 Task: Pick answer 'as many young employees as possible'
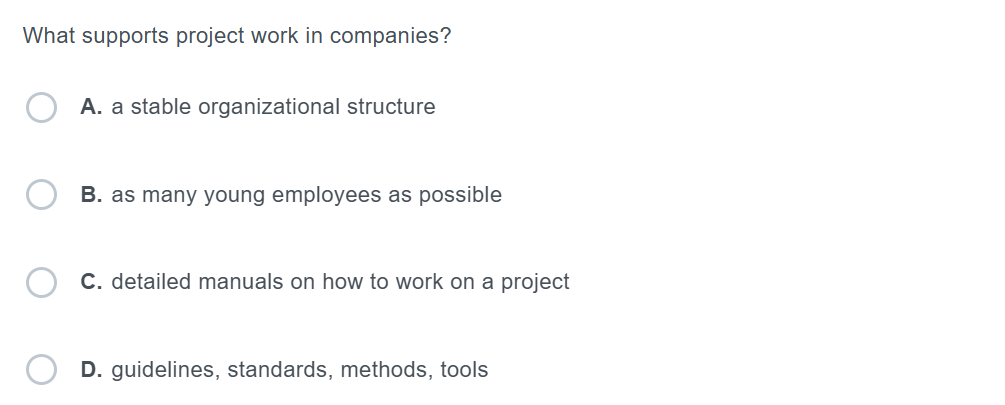(x=306, y=195)
